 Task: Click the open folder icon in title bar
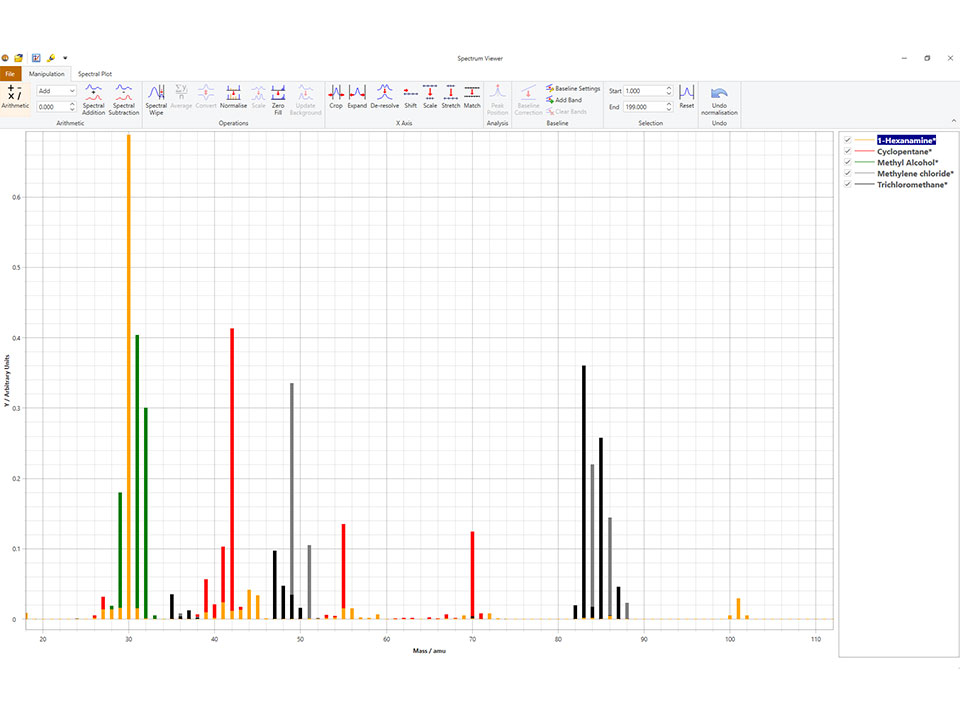click(x=19, y=58)
